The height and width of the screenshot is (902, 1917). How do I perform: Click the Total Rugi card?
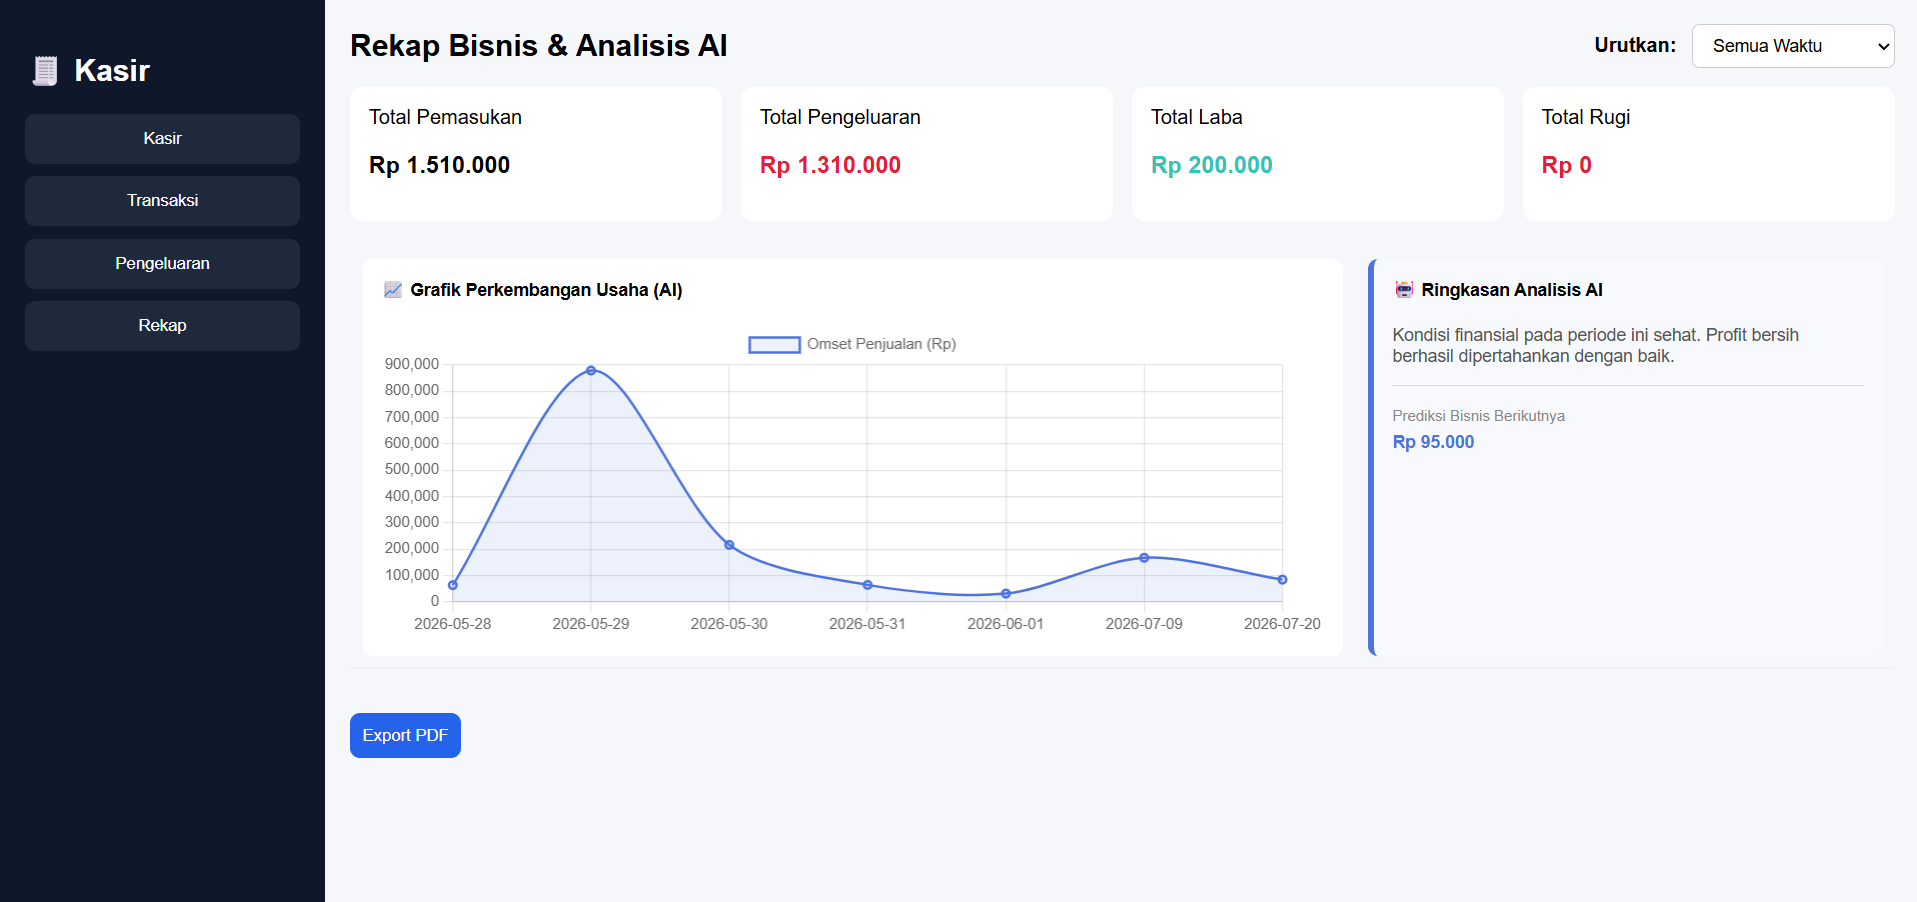[1709, 154]
